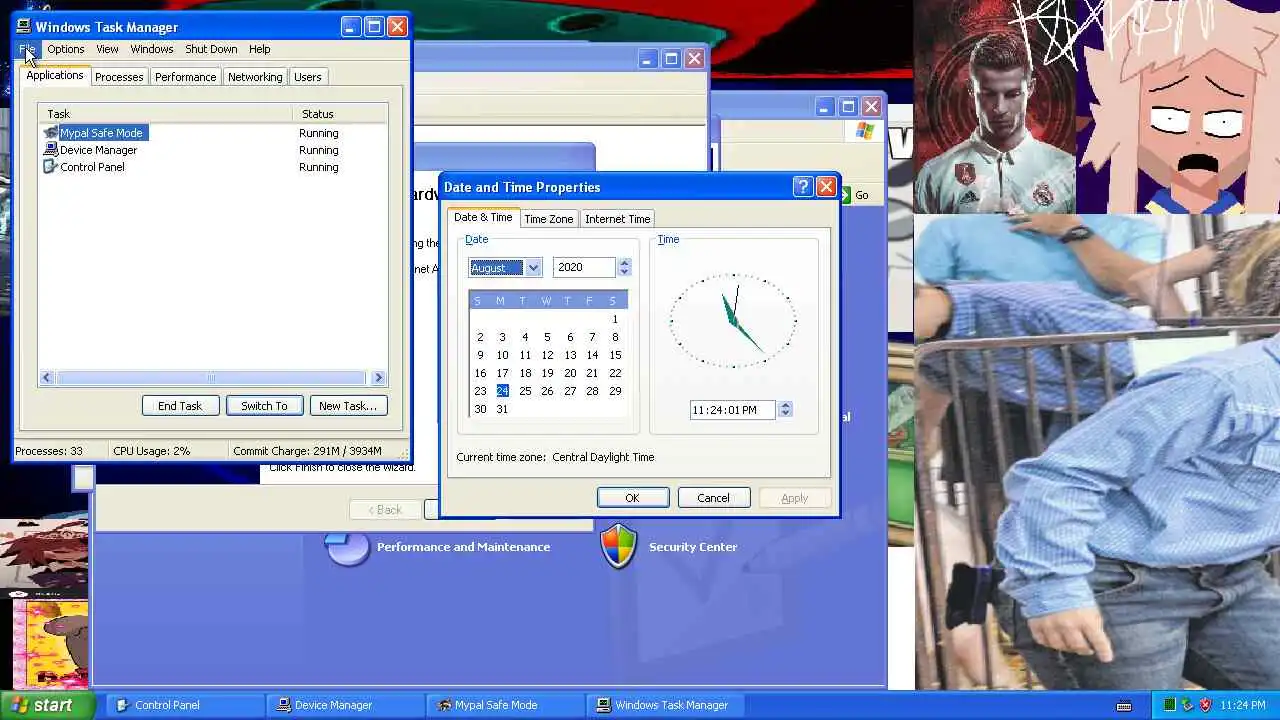This screenshot has height=720, width=1280.
Task: Switch to the Time Zone tab
Action: pos(548,219)
